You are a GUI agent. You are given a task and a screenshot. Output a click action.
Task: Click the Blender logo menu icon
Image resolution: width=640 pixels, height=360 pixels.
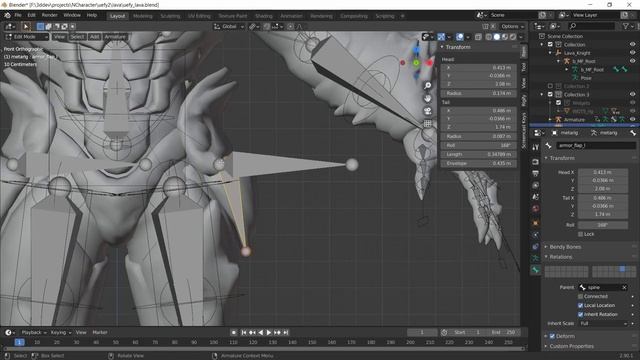pos(7,15)
